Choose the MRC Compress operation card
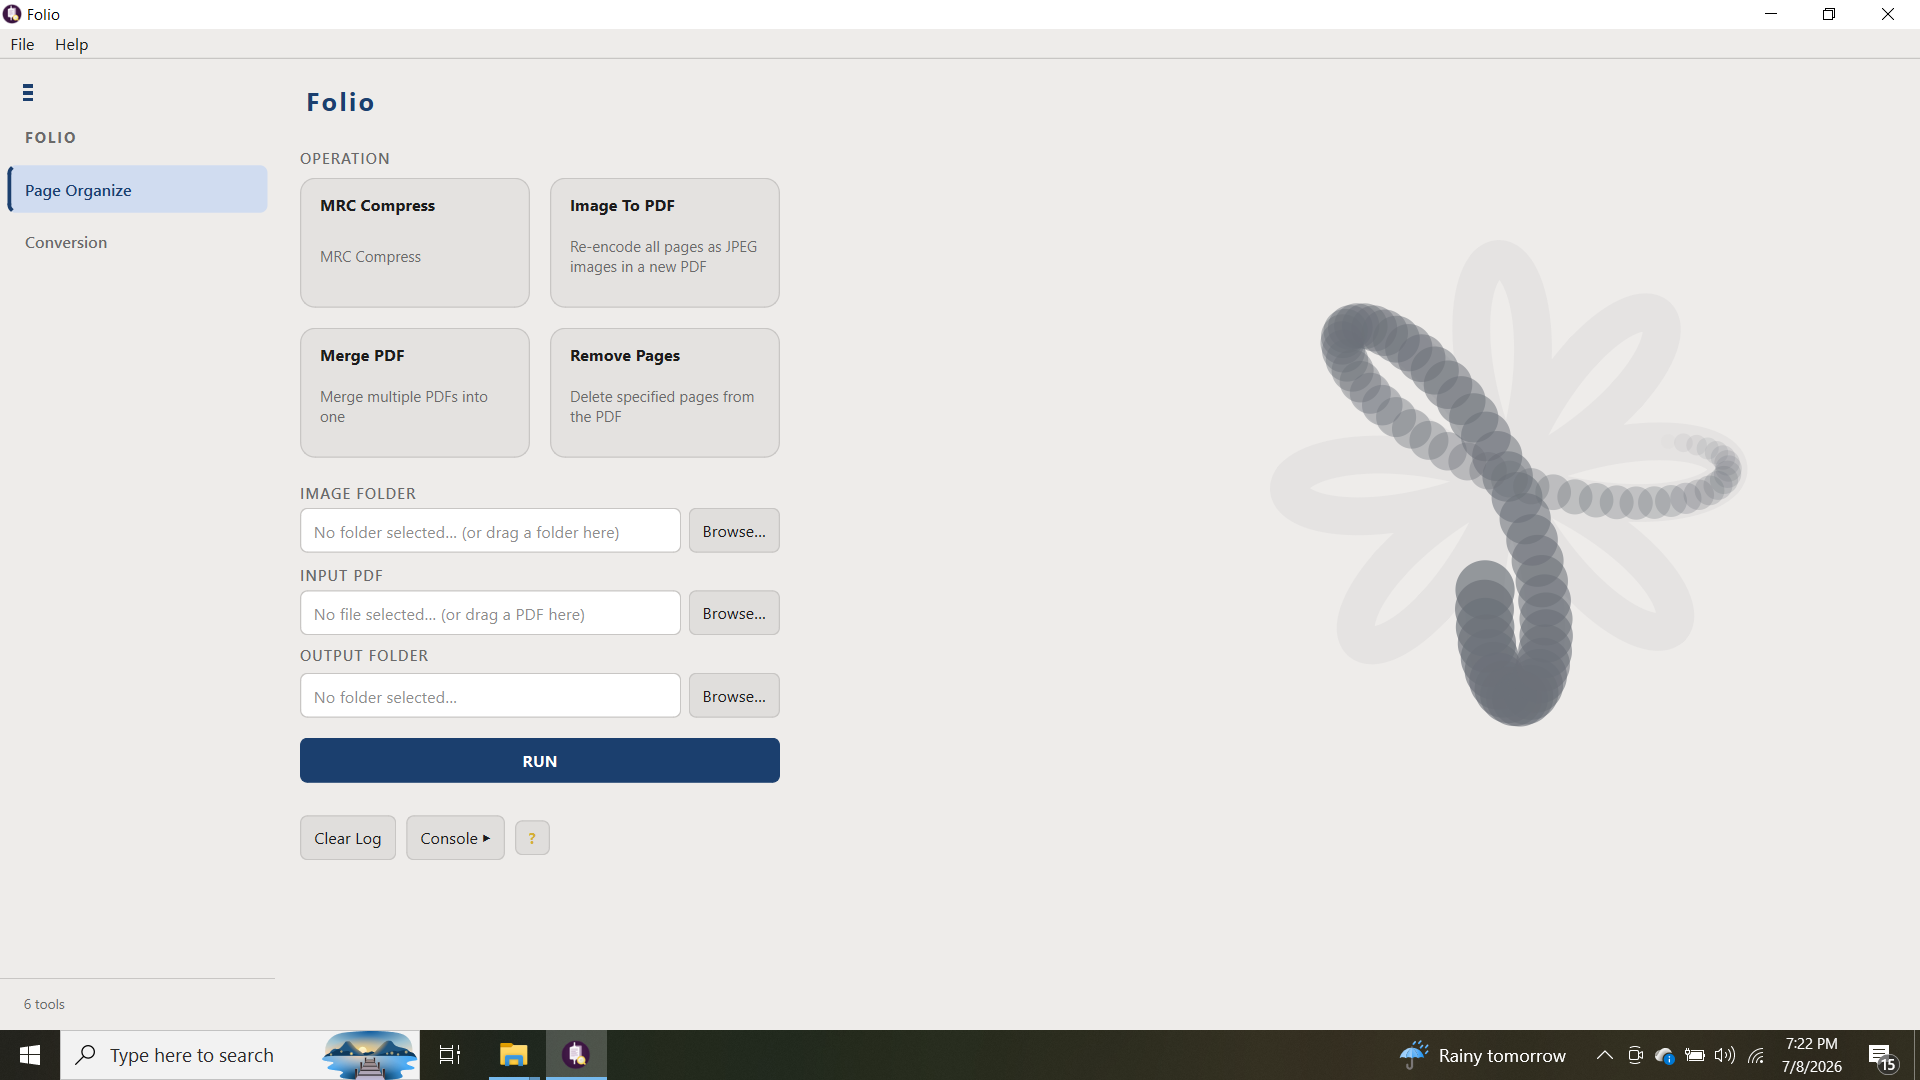1920x1080 pixels. coord(415,243)
